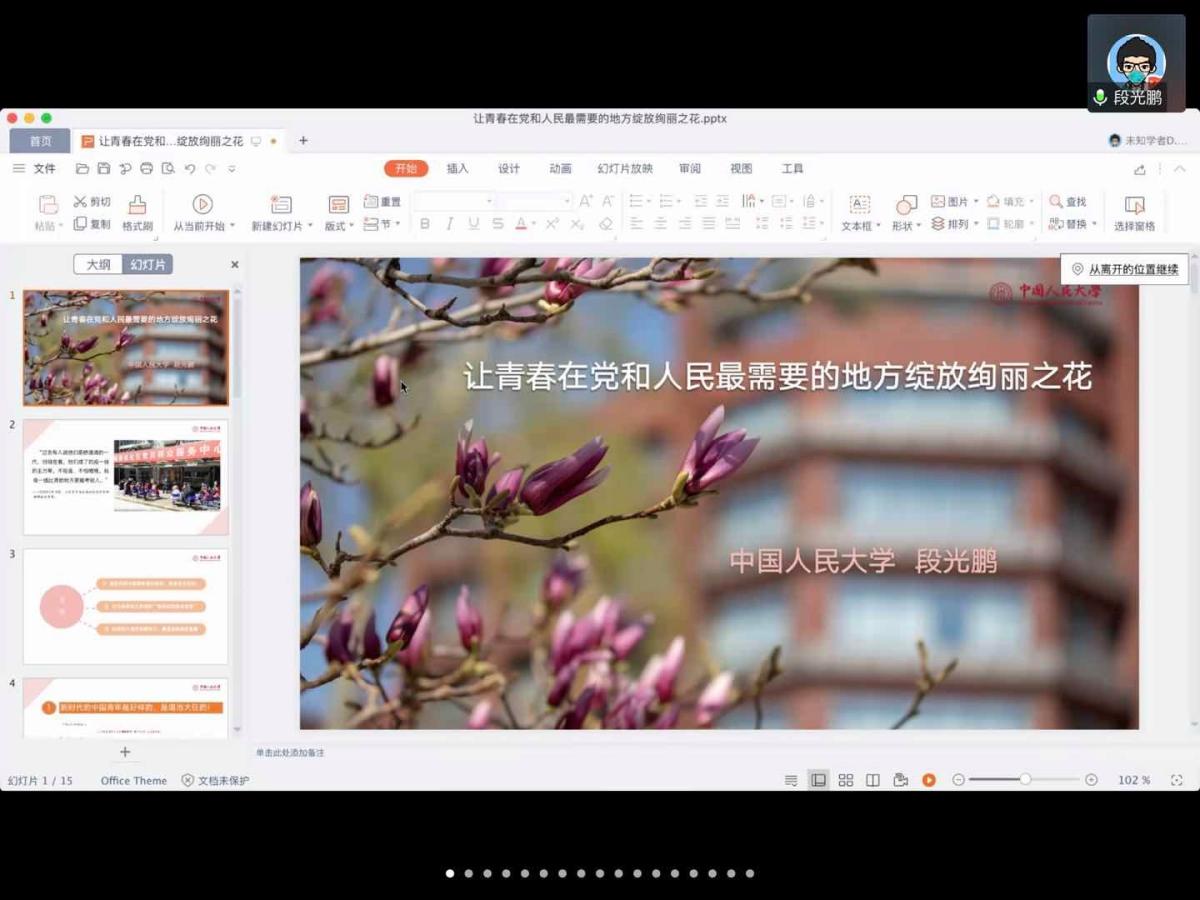Open the File (文件) menu button
The height and width of the screenshot is (900, 1200).
[x=44, y=169]
